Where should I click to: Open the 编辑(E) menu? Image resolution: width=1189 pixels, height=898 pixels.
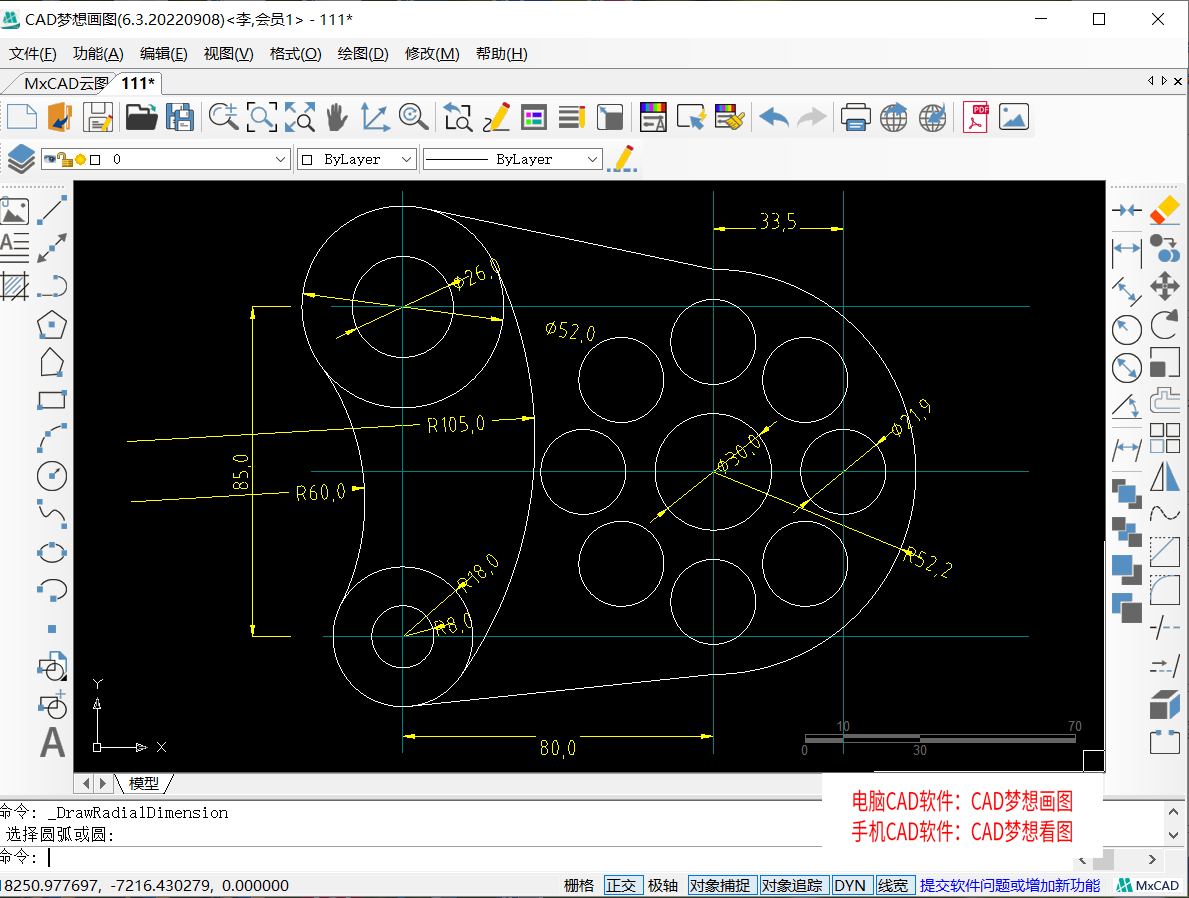click(x=164, y=54)
